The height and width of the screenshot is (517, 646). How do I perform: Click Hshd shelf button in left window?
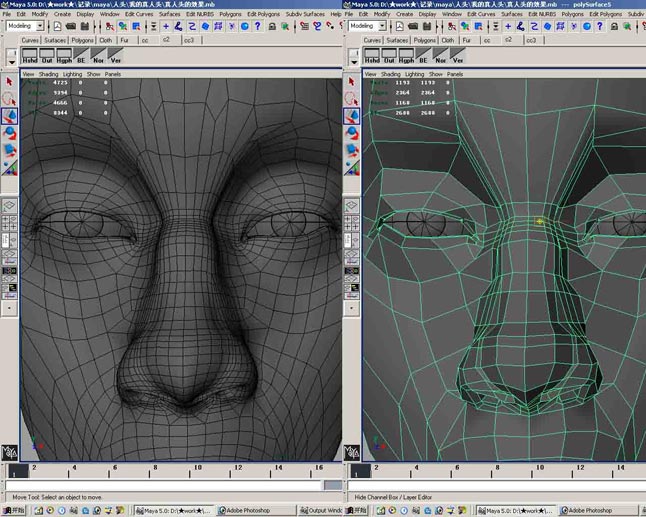(x=30, y=56)
